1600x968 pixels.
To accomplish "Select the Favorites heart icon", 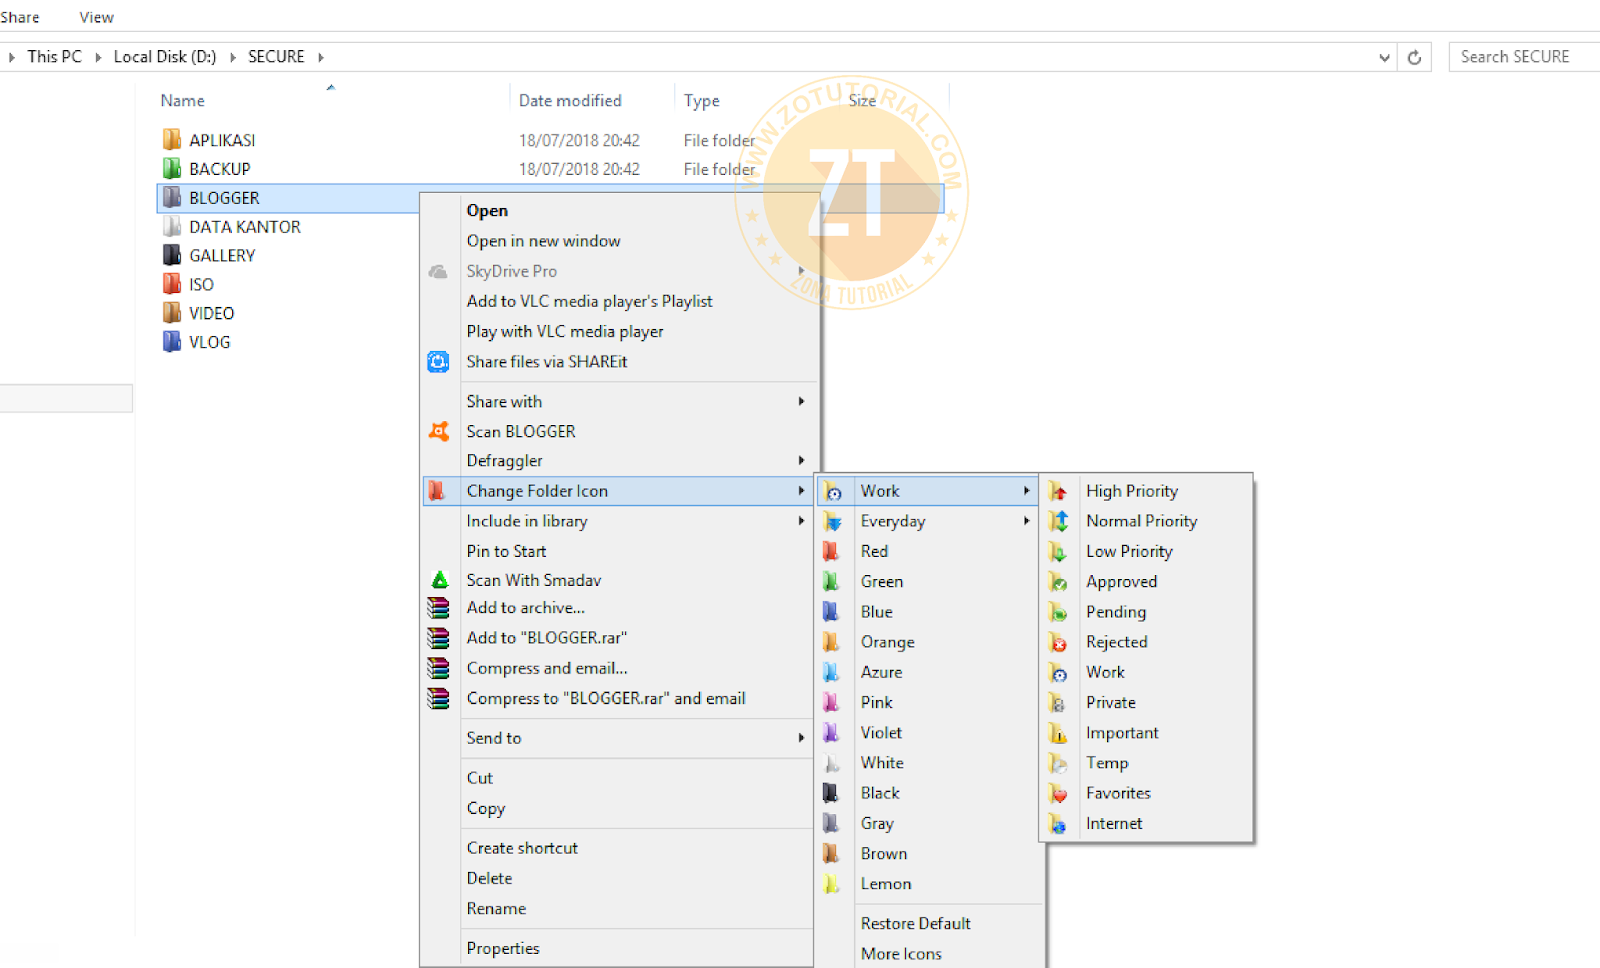I will click(1058, 793).
